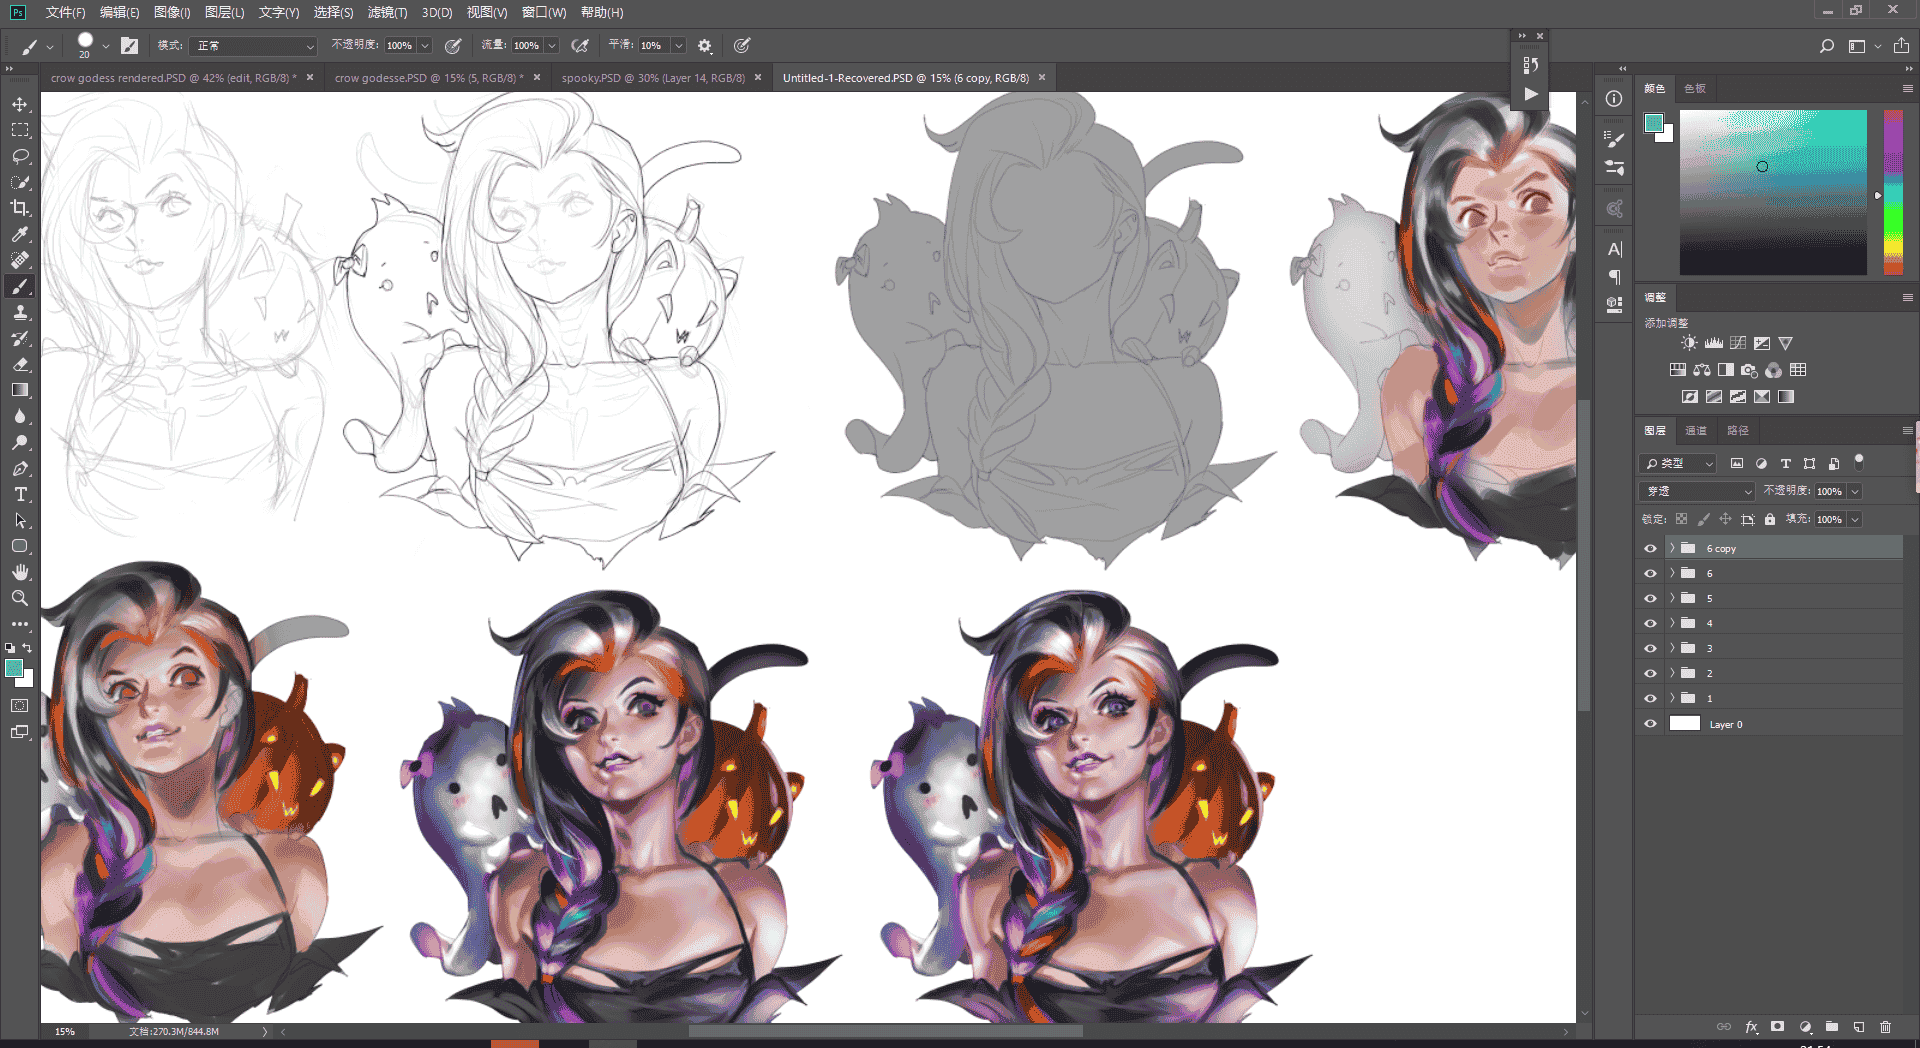Select the Move tool

coord(20,105)
